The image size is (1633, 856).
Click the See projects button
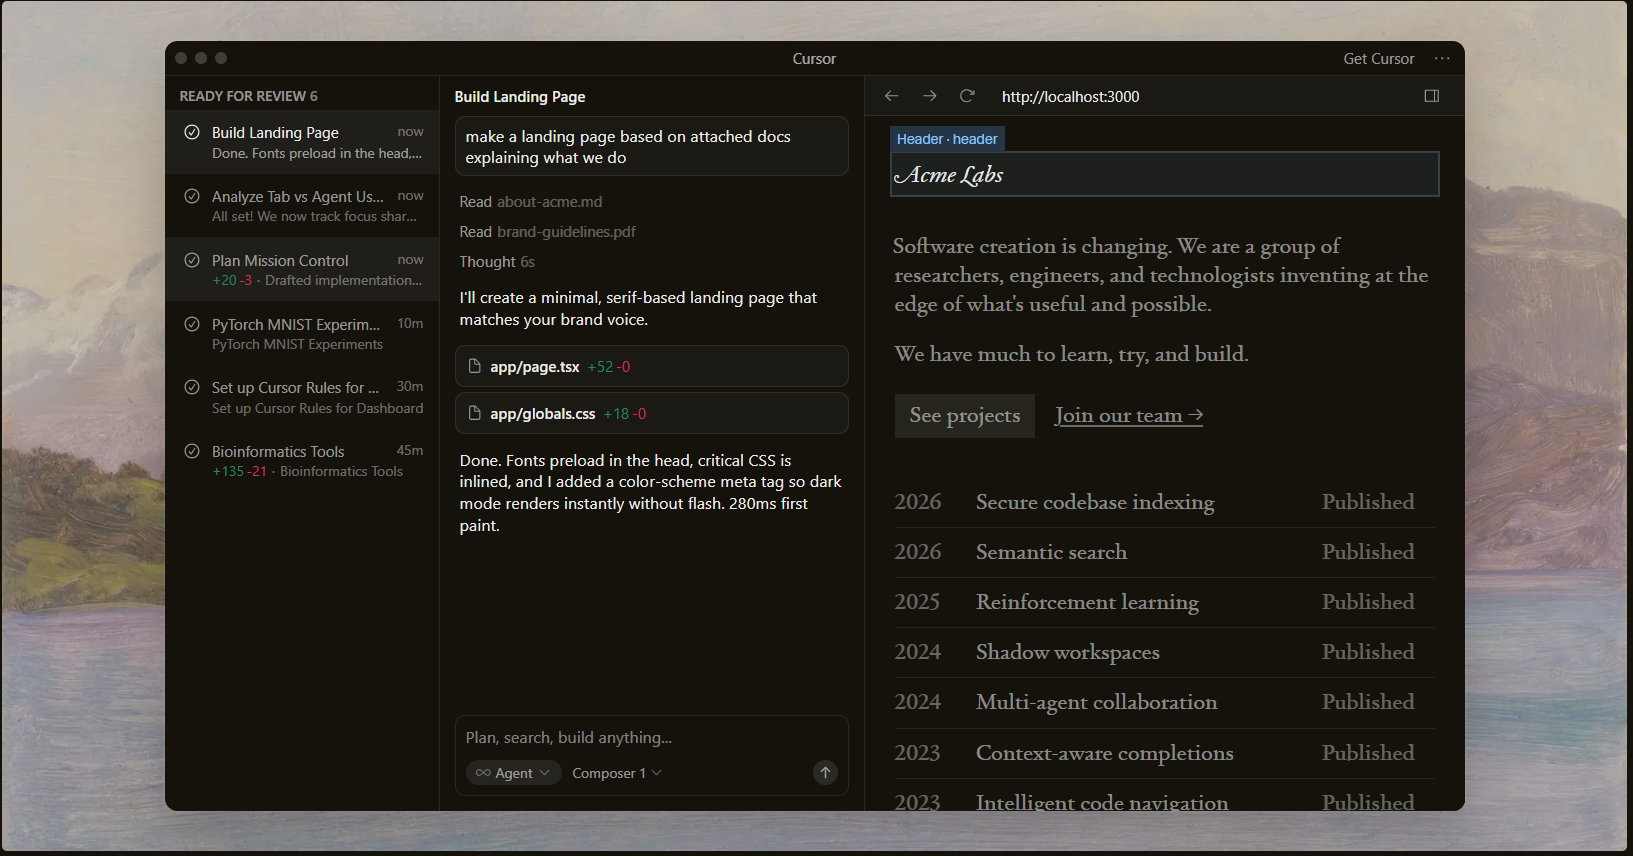964,415
